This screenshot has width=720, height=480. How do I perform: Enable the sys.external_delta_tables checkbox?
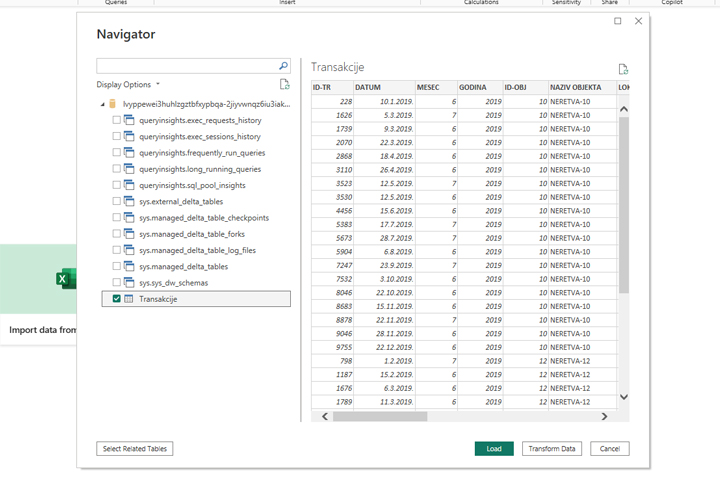(117, 202)
